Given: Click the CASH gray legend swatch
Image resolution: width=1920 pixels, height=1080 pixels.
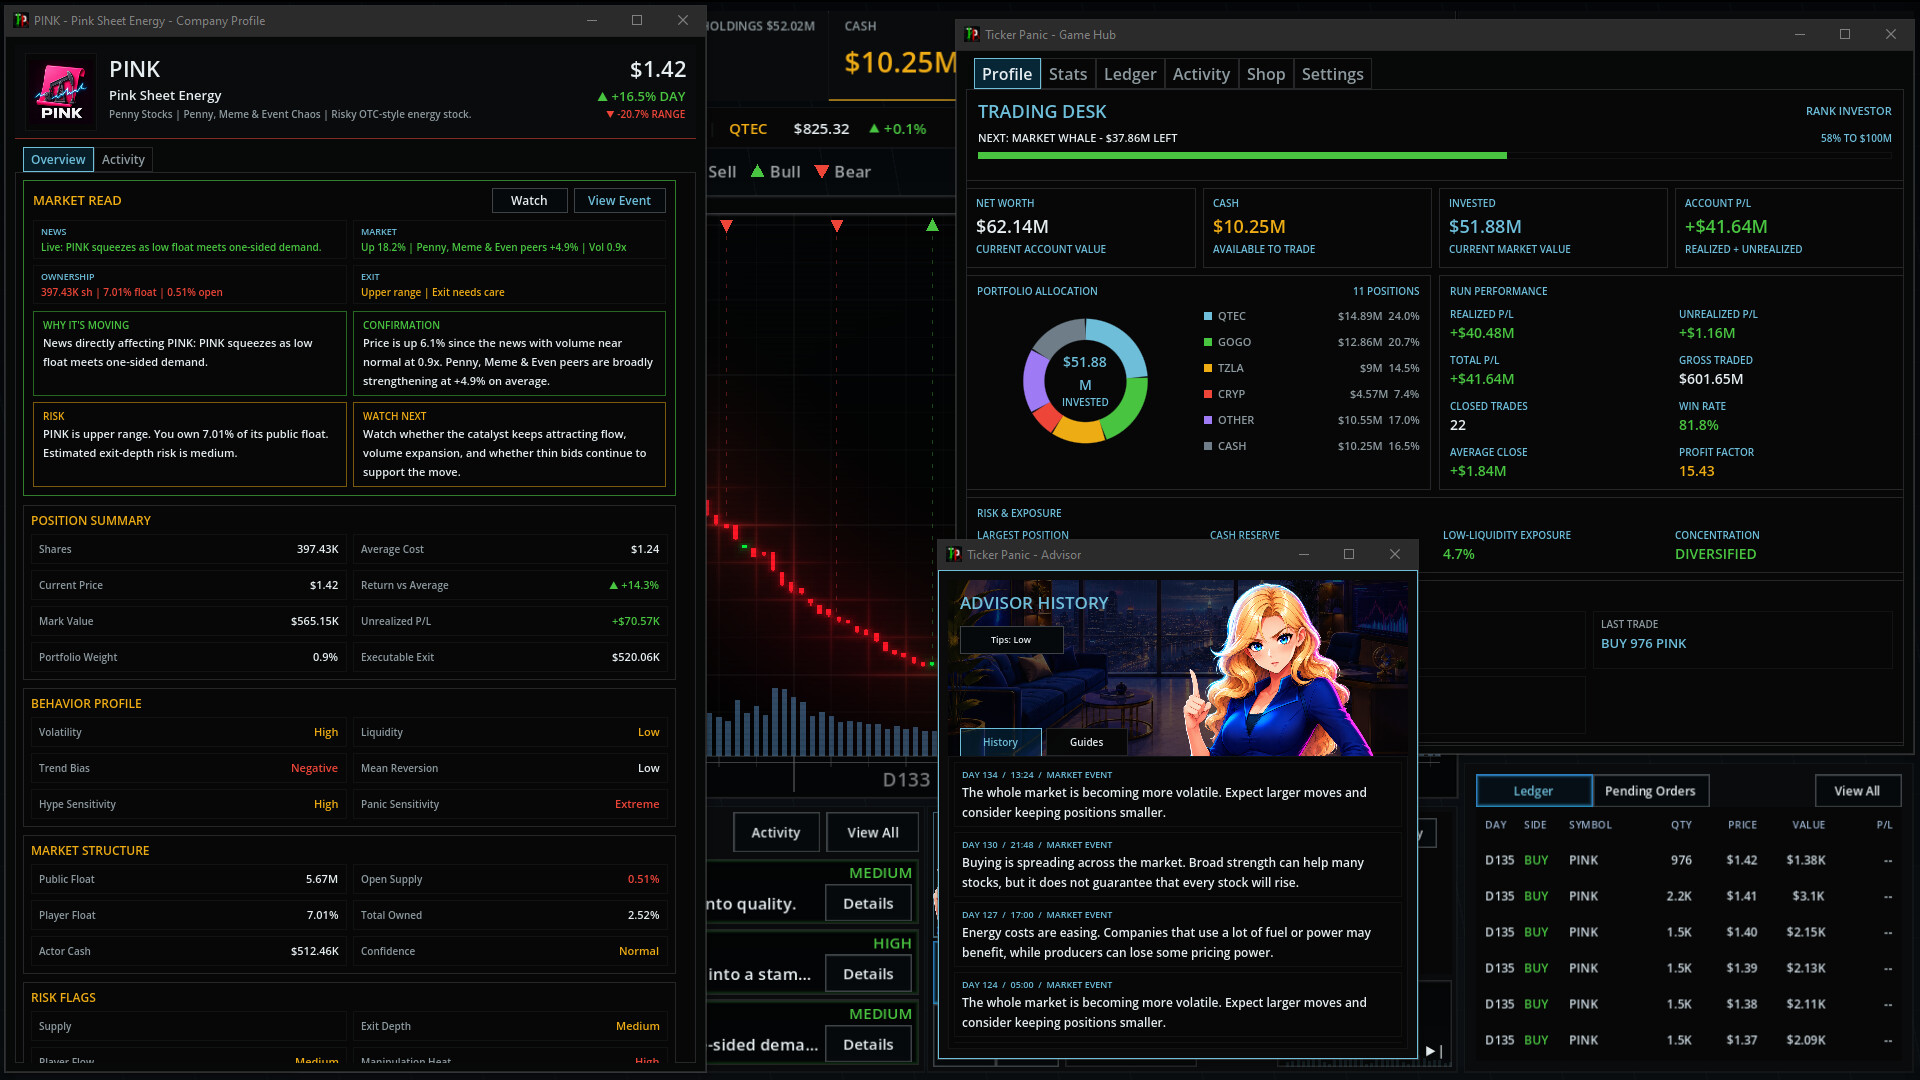Looking at the screenshot, I should pyautogui.click(x=1208, y=446).
